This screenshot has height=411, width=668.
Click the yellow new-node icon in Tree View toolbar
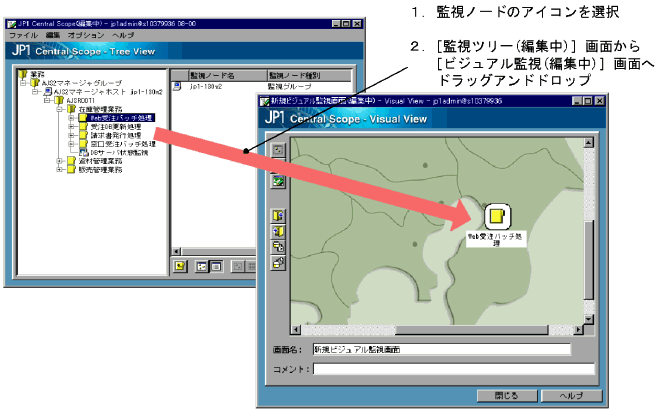tap(181, 266)
